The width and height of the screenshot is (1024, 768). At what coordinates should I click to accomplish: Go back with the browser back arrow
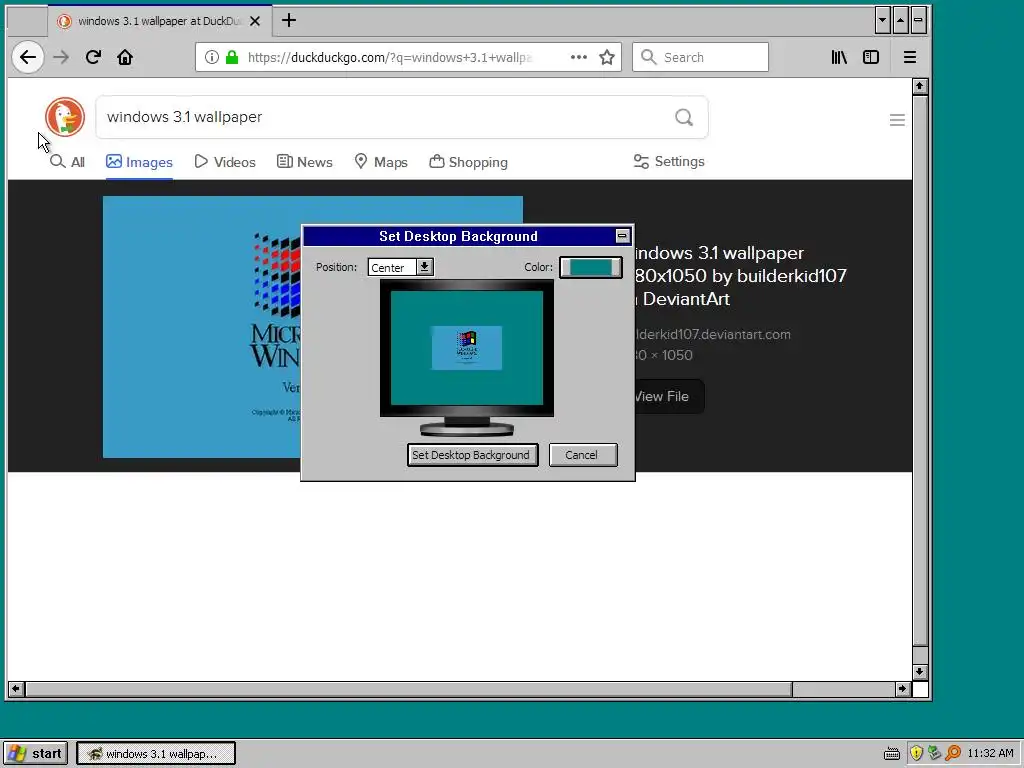pos(27,57)
